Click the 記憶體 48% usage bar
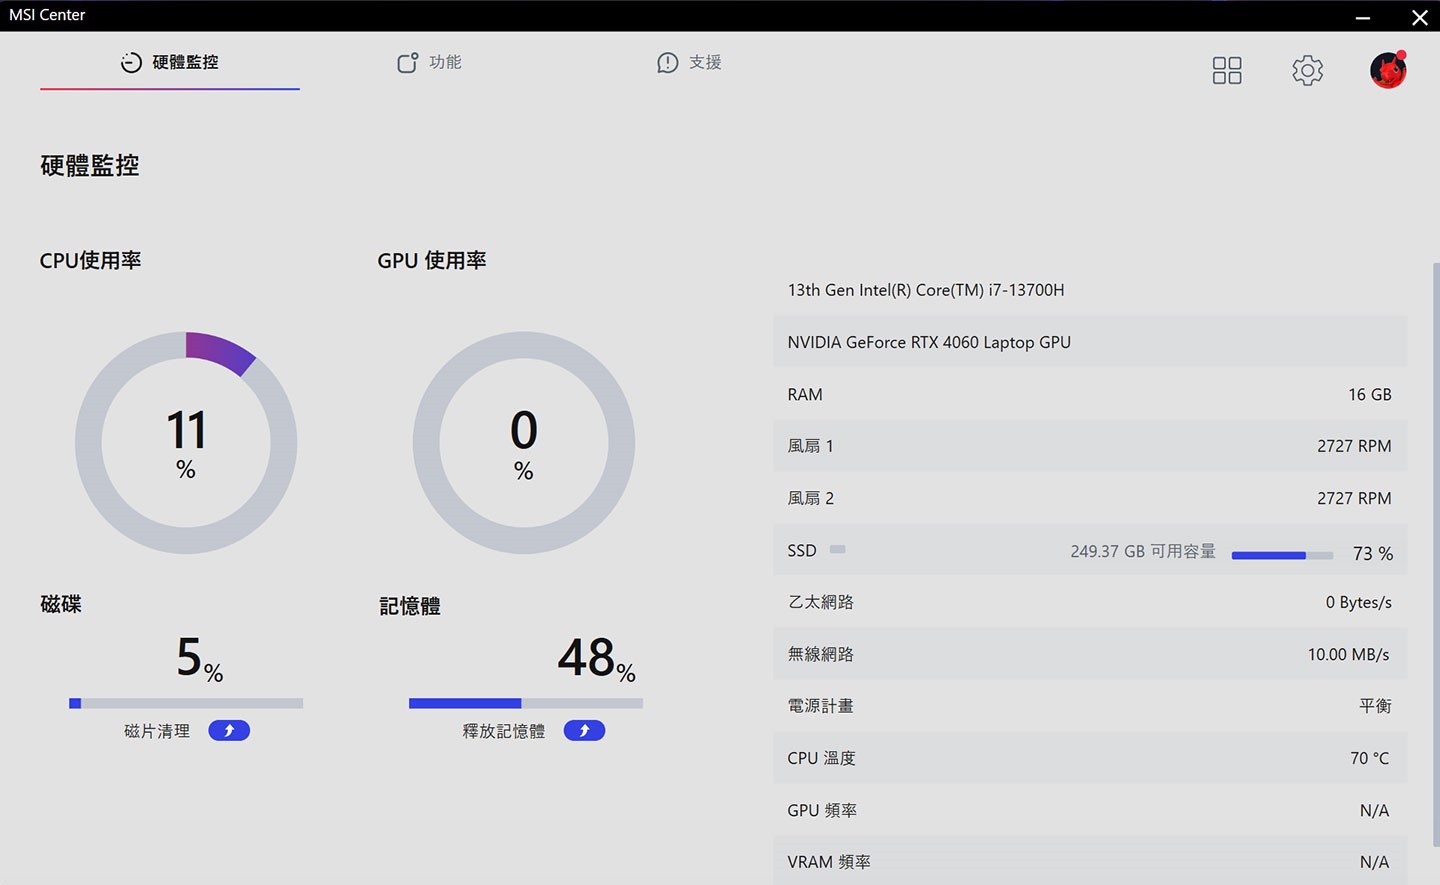This screenshot has height=885, width=1440. [525, 704]
